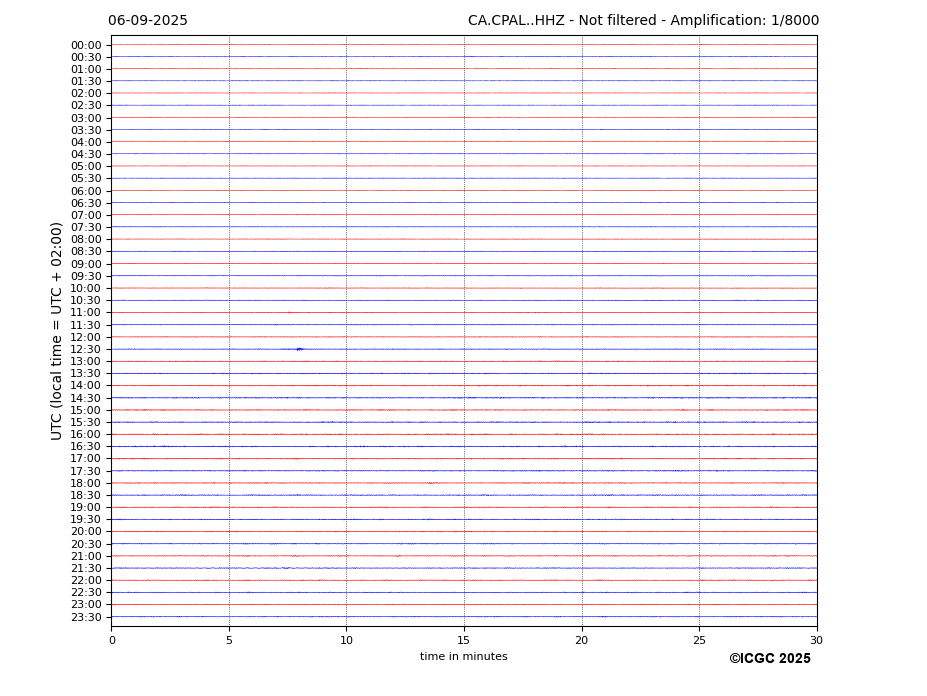Screen dimensions: 927x696
Task: Click the 21:30 time row label
Action: 86,568
